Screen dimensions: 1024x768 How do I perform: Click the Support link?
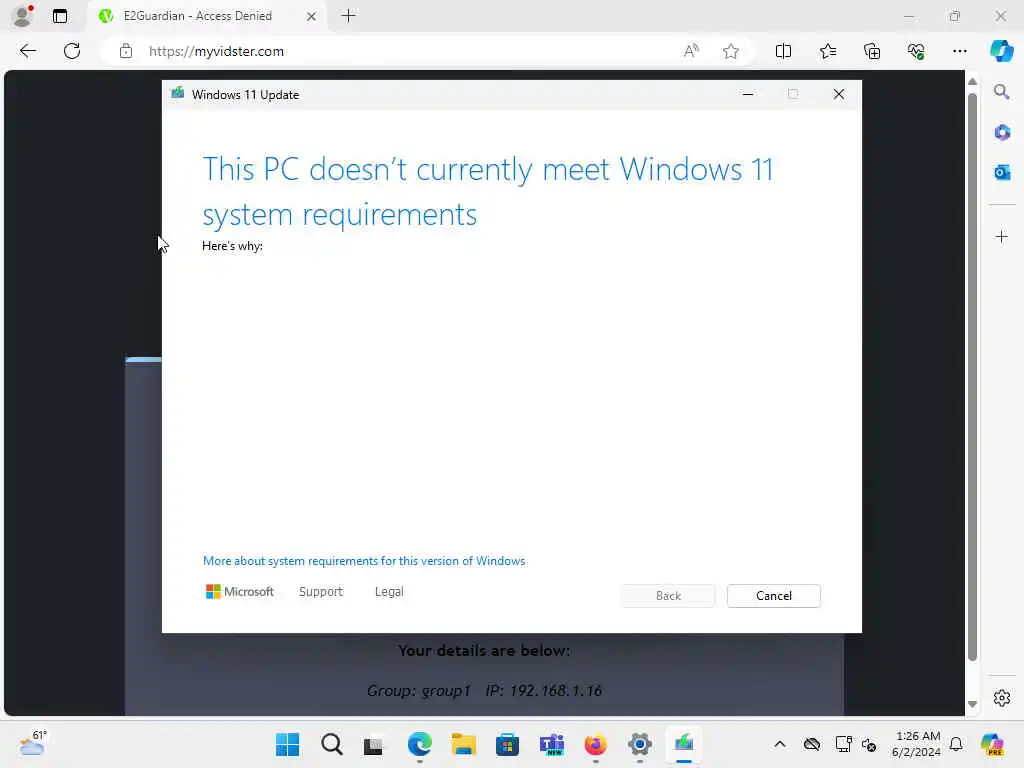pyautogui.click(x=321, y=592)
